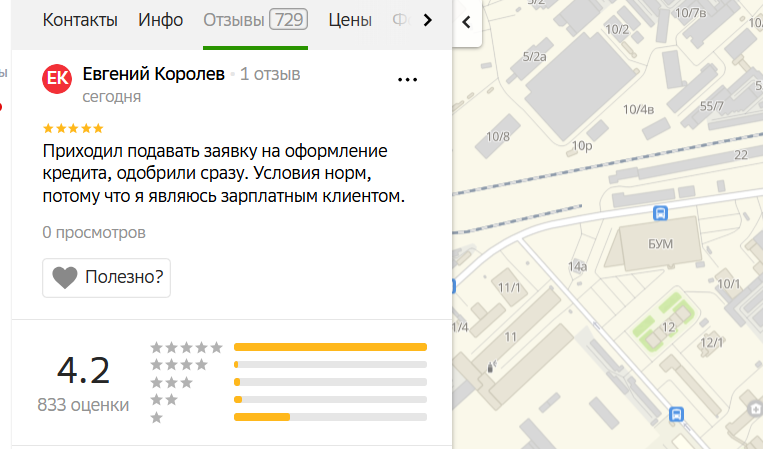Select the Отзывы 729 tab
Image resolution: width=763 pixels, height=449 pixels.
coord(255,20)
